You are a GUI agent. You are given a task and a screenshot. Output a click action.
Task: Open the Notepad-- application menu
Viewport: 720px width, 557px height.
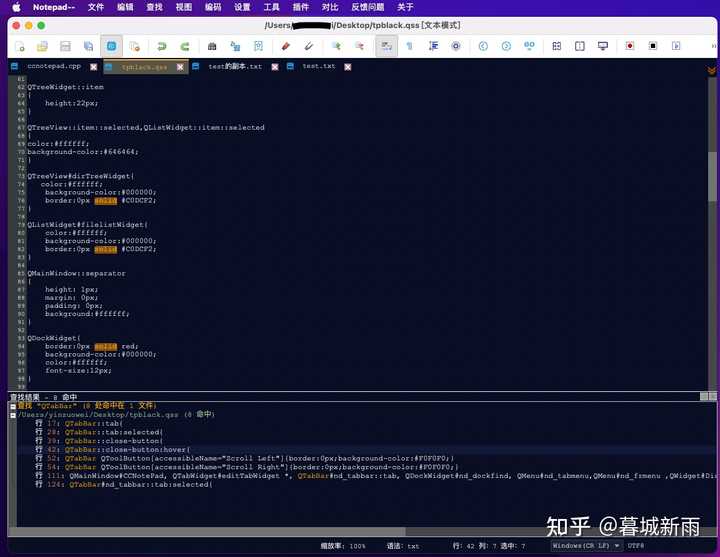coord(54,7)
